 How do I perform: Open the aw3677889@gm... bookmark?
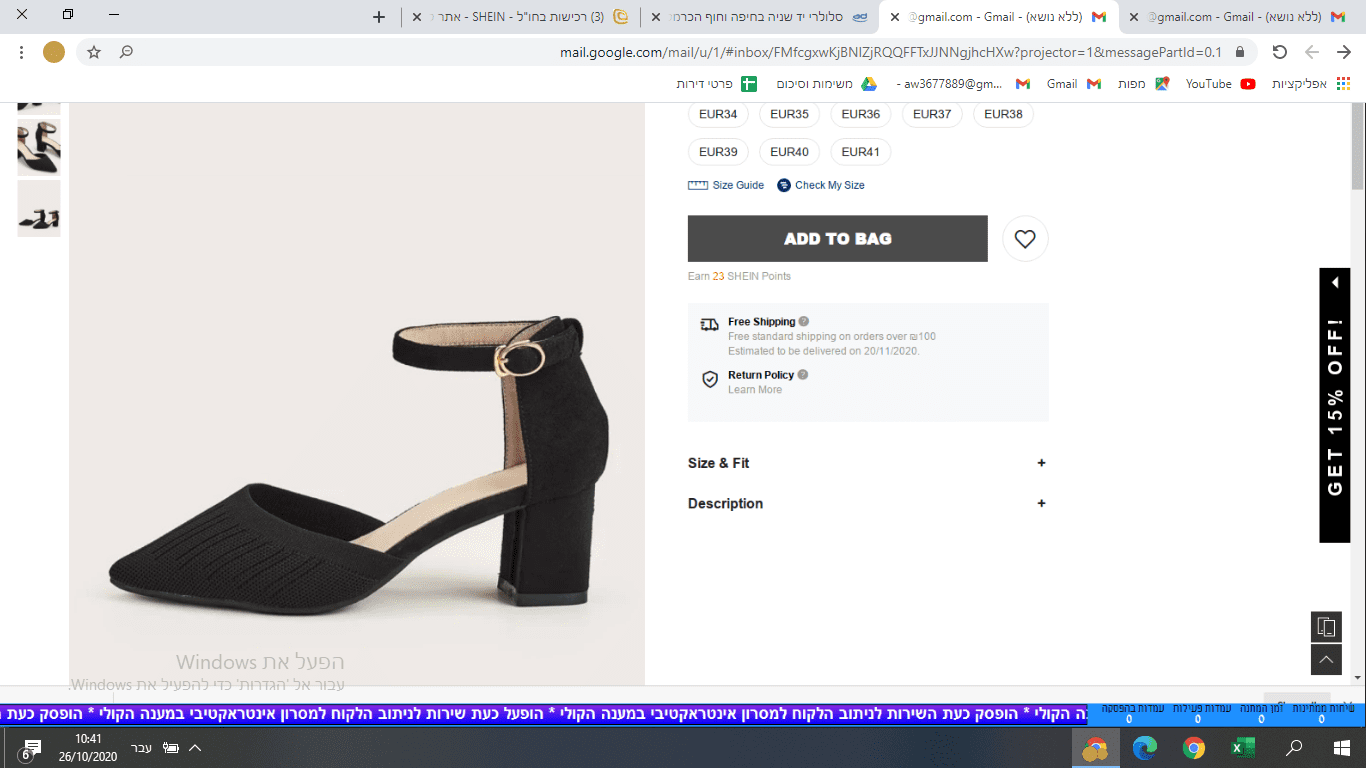(x=963, y=84)
